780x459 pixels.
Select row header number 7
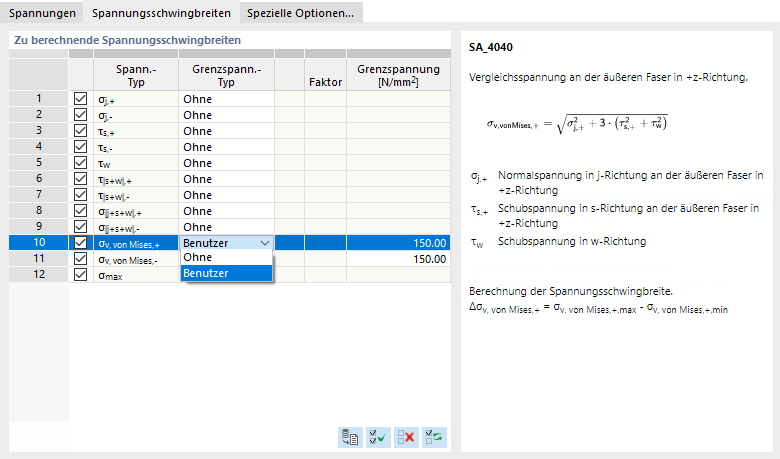point(38,195)
